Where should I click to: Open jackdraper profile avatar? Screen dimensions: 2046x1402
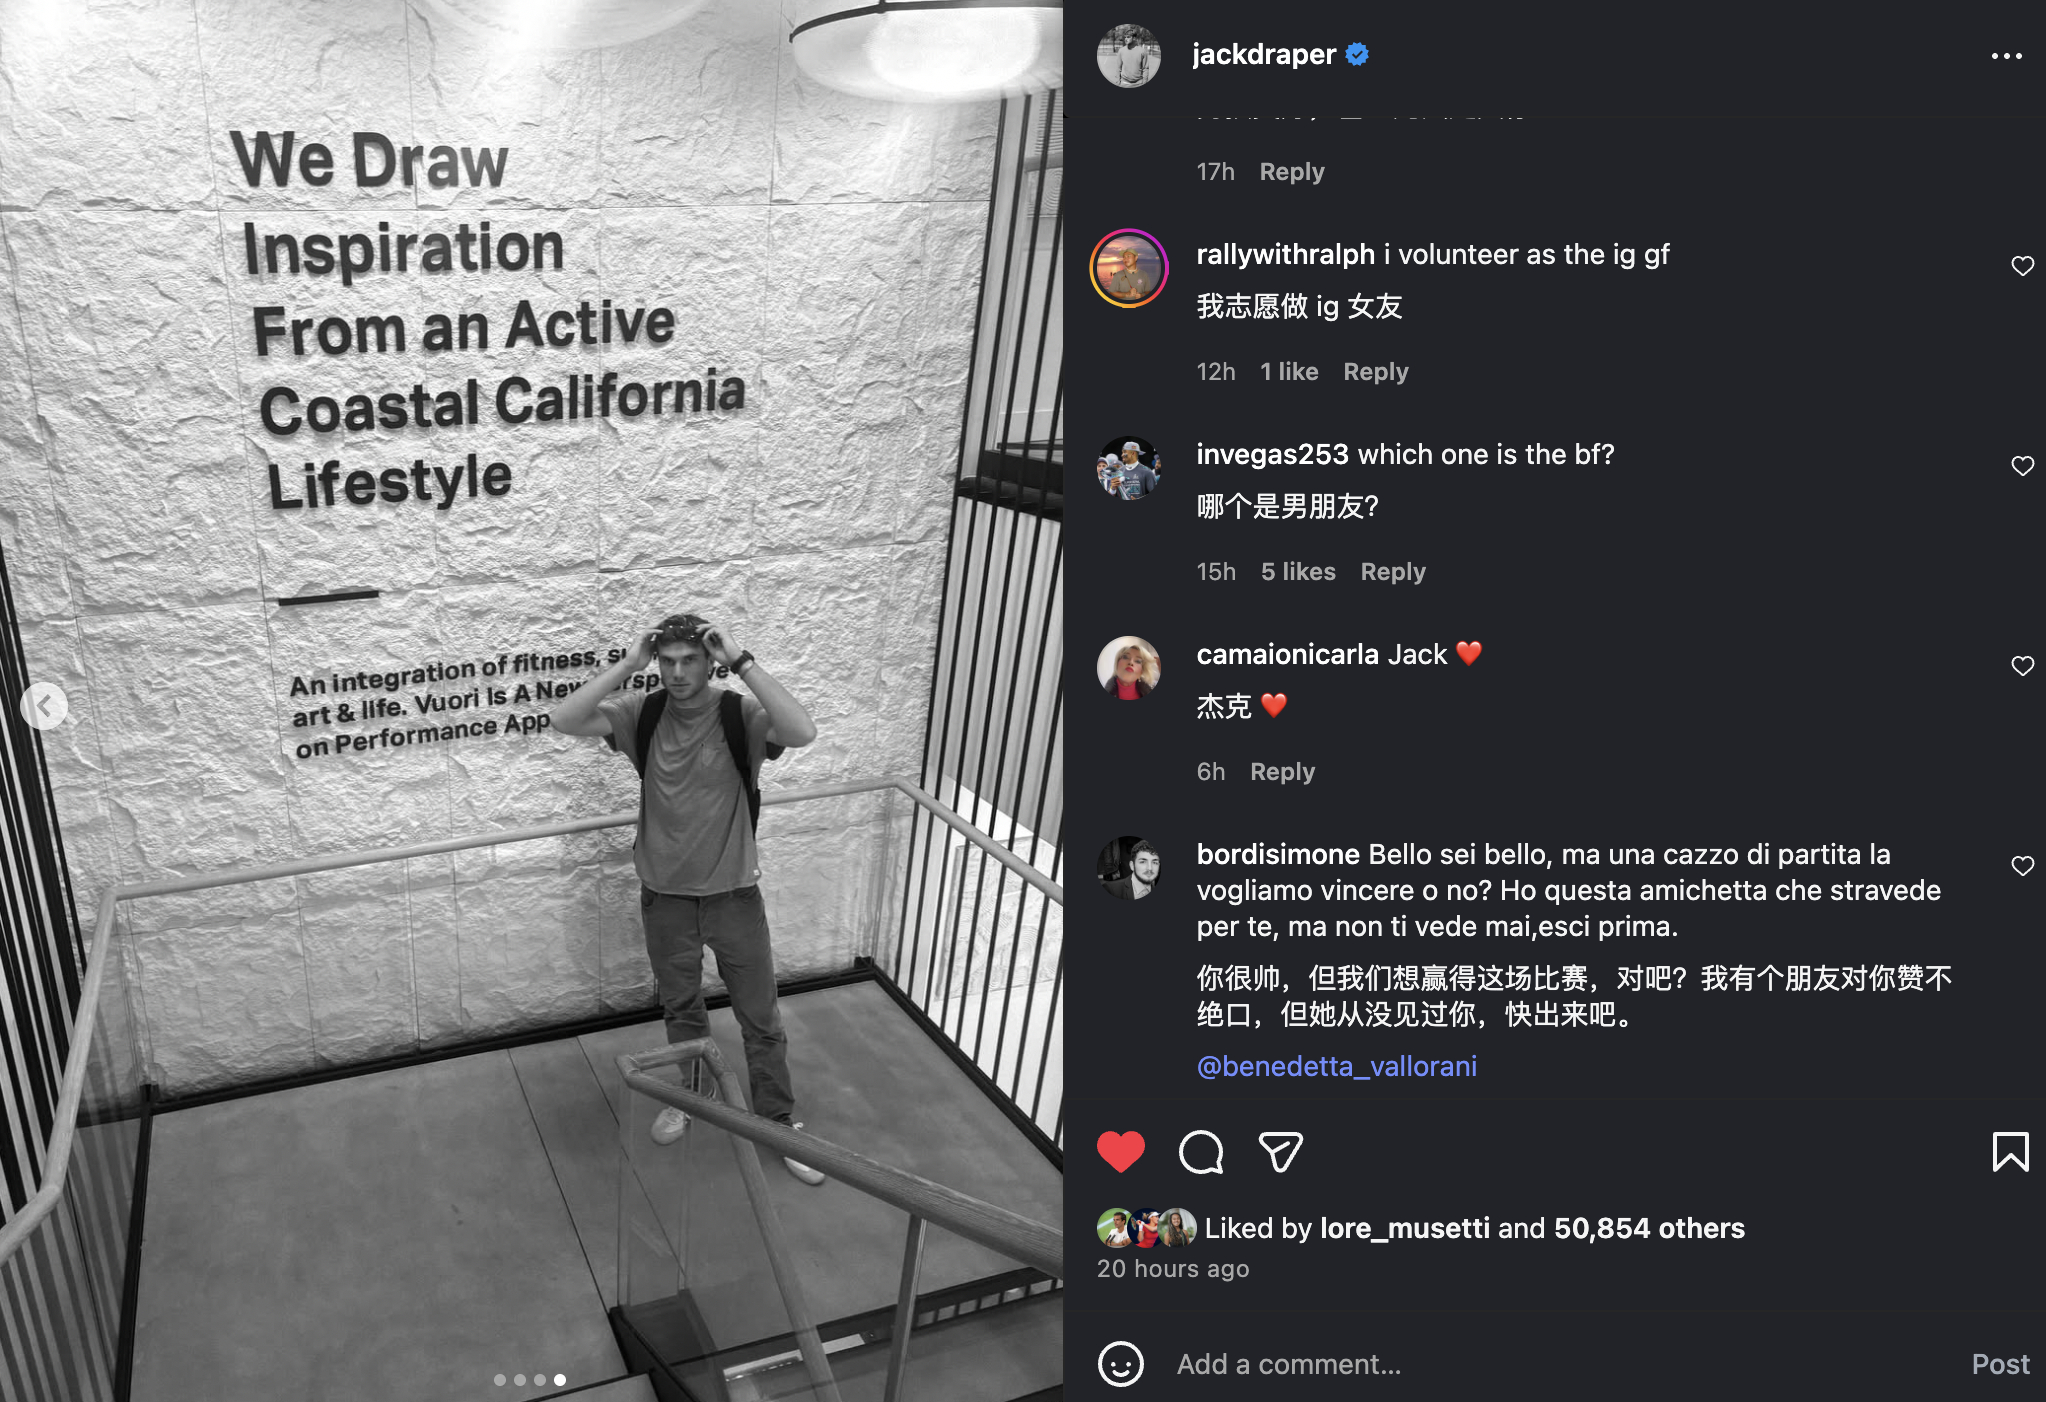[1129, 56]
